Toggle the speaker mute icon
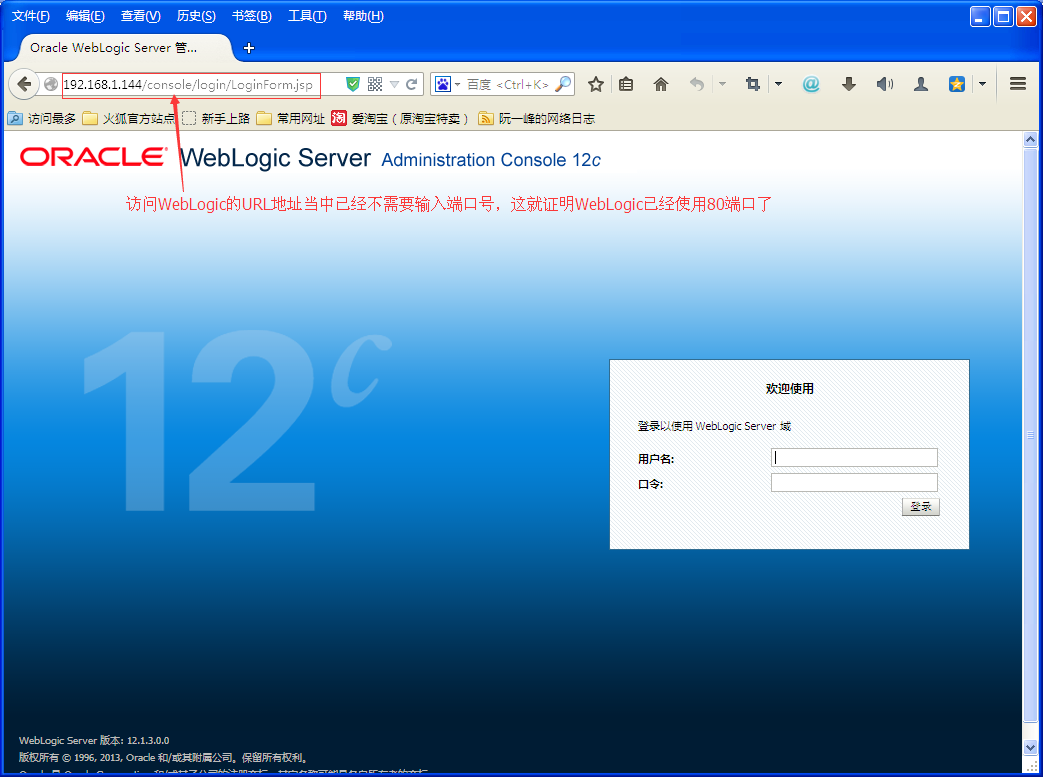Viewport: 1043px width, 777px height. point(885,84)
